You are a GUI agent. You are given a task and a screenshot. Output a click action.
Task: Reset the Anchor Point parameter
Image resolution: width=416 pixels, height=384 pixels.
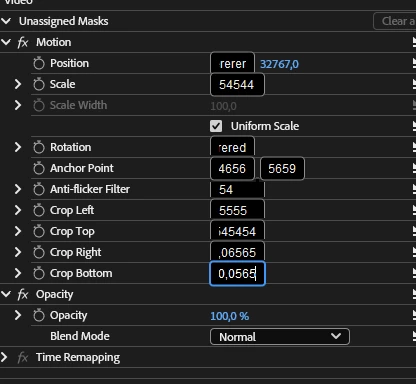[414, 168]
